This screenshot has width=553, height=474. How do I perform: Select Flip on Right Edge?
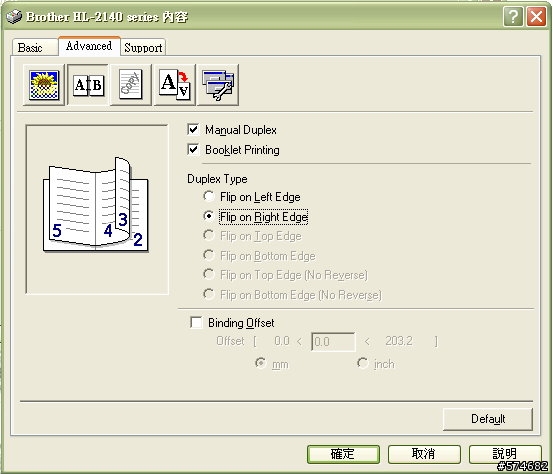(x=209, y=216)
